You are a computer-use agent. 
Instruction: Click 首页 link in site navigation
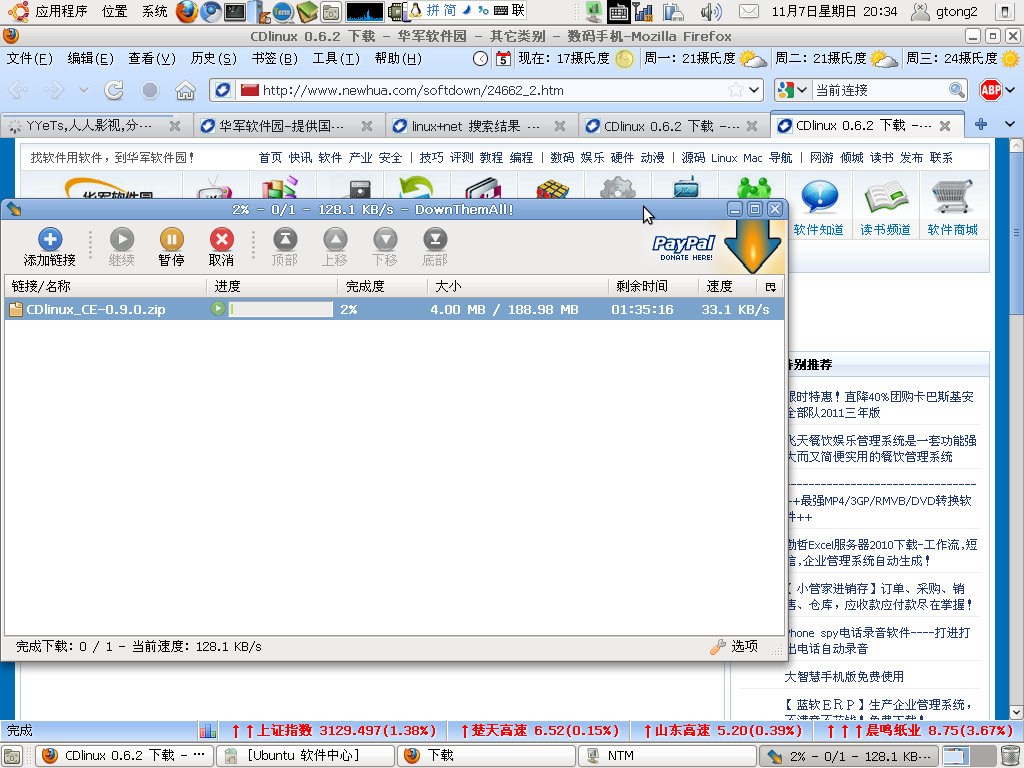click(270, 157)
